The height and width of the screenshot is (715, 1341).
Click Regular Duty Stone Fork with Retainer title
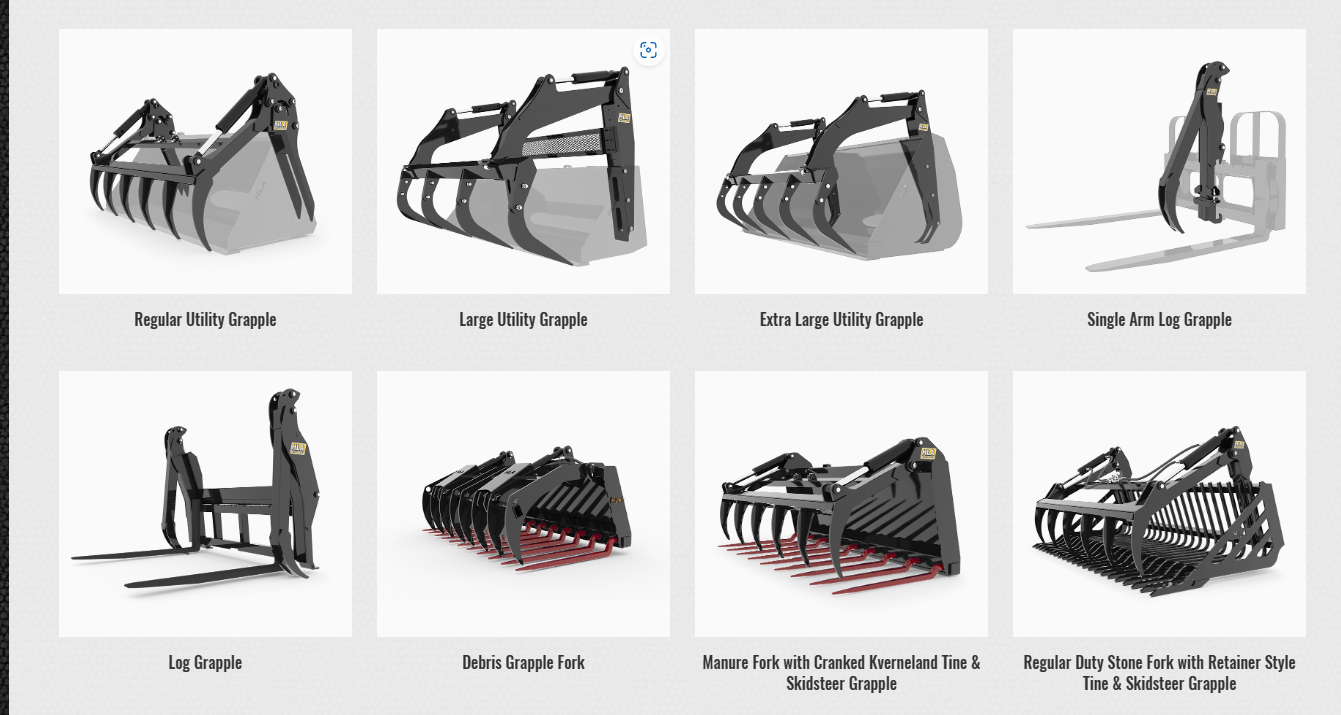[1159, 673]
